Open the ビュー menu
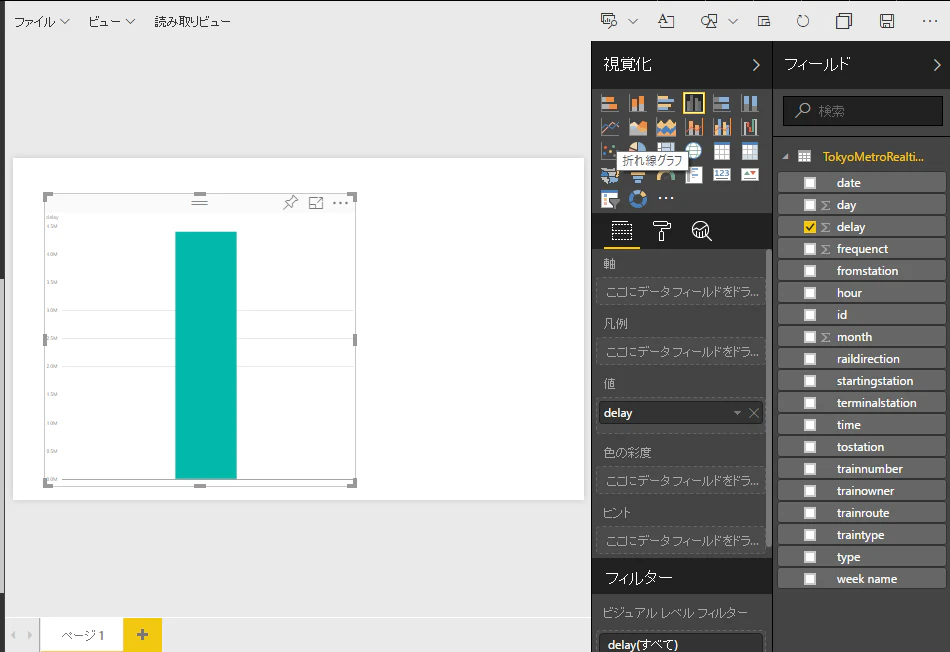 point(111,22)
